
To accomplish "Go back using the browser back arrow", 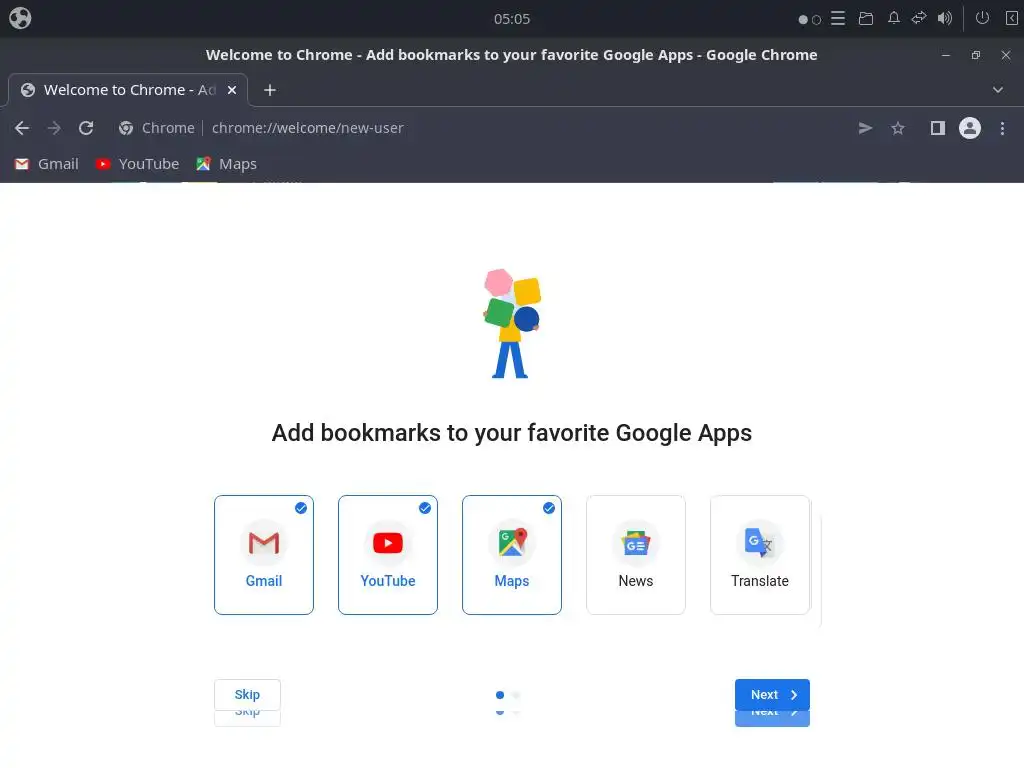I will coord(22,128).
